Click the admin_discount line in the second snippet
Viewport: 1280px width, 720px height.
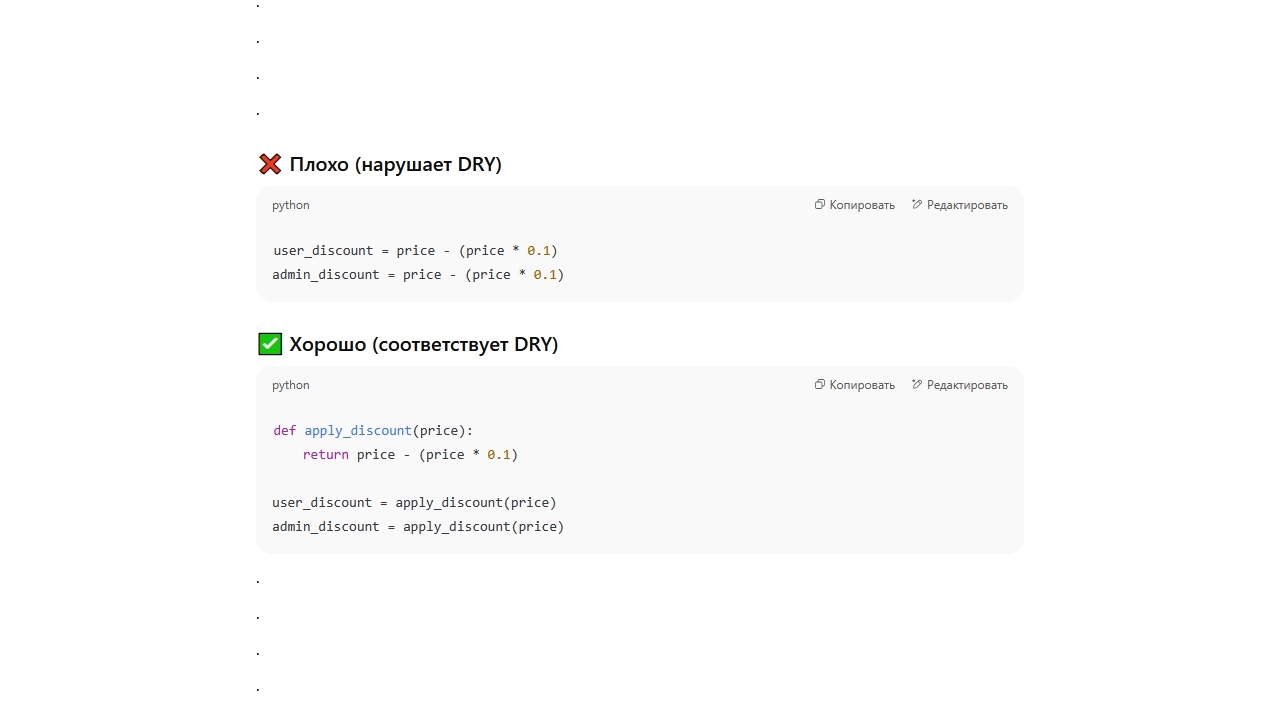(417, 526)
